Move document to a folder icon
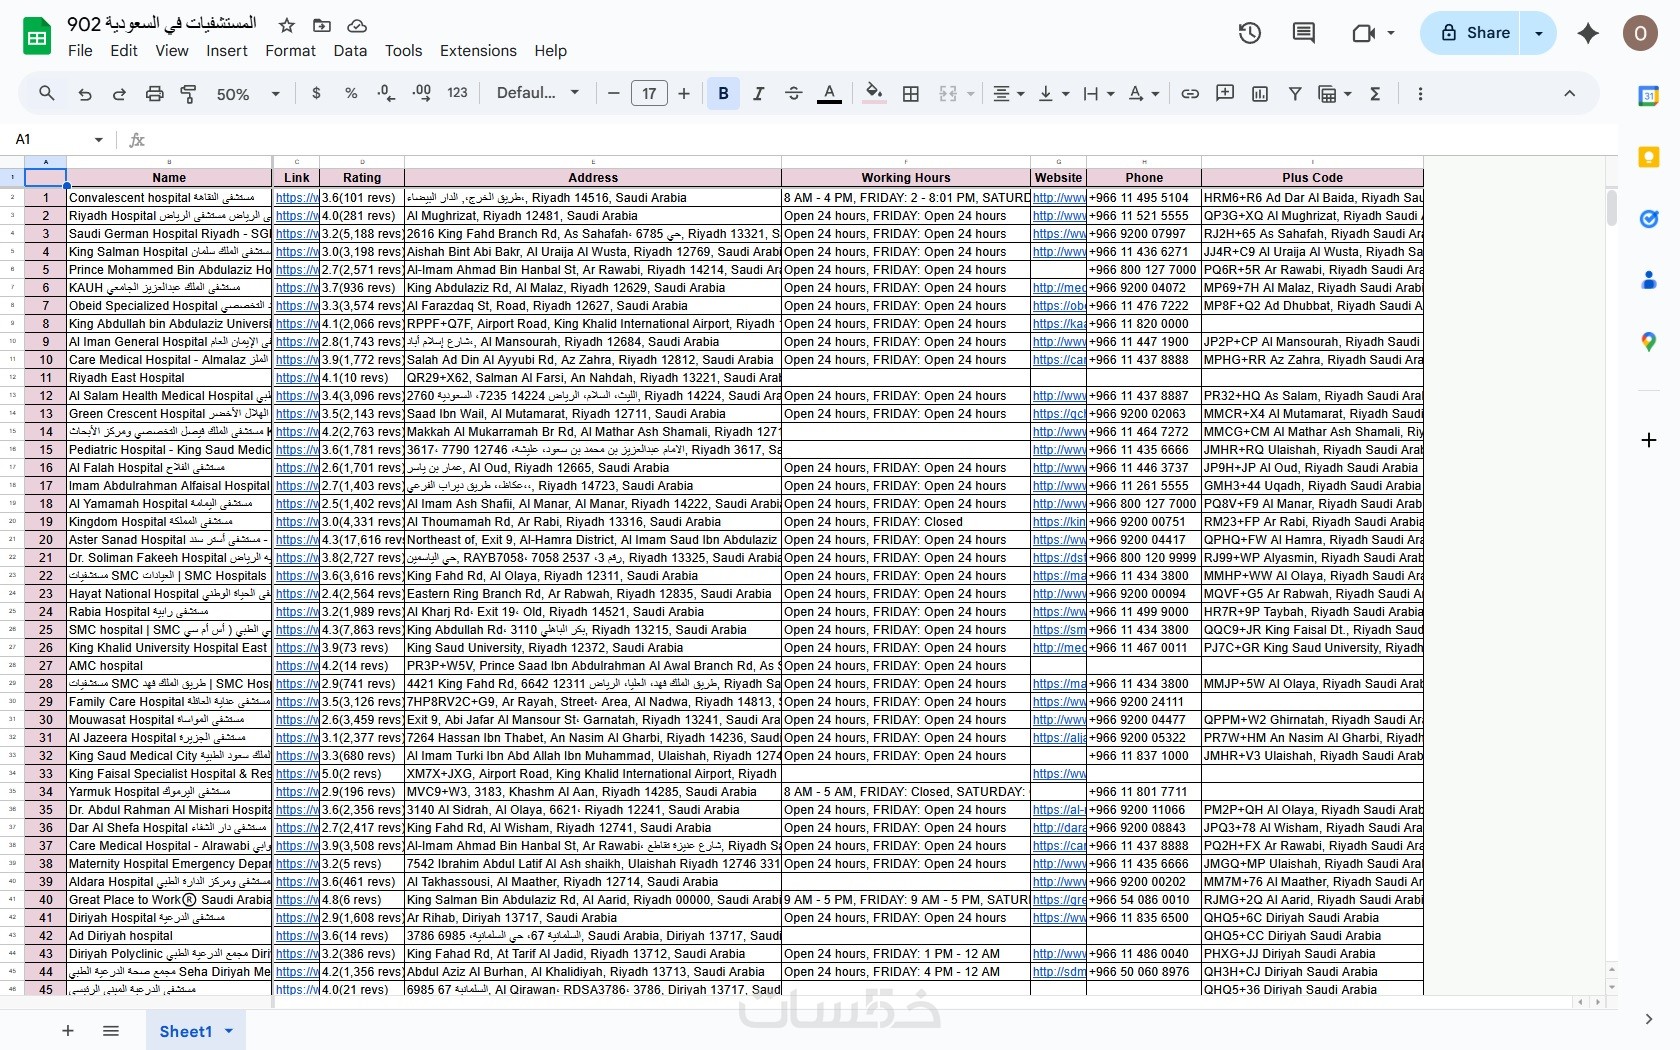 pyautogui.click(x=322, y=25)
